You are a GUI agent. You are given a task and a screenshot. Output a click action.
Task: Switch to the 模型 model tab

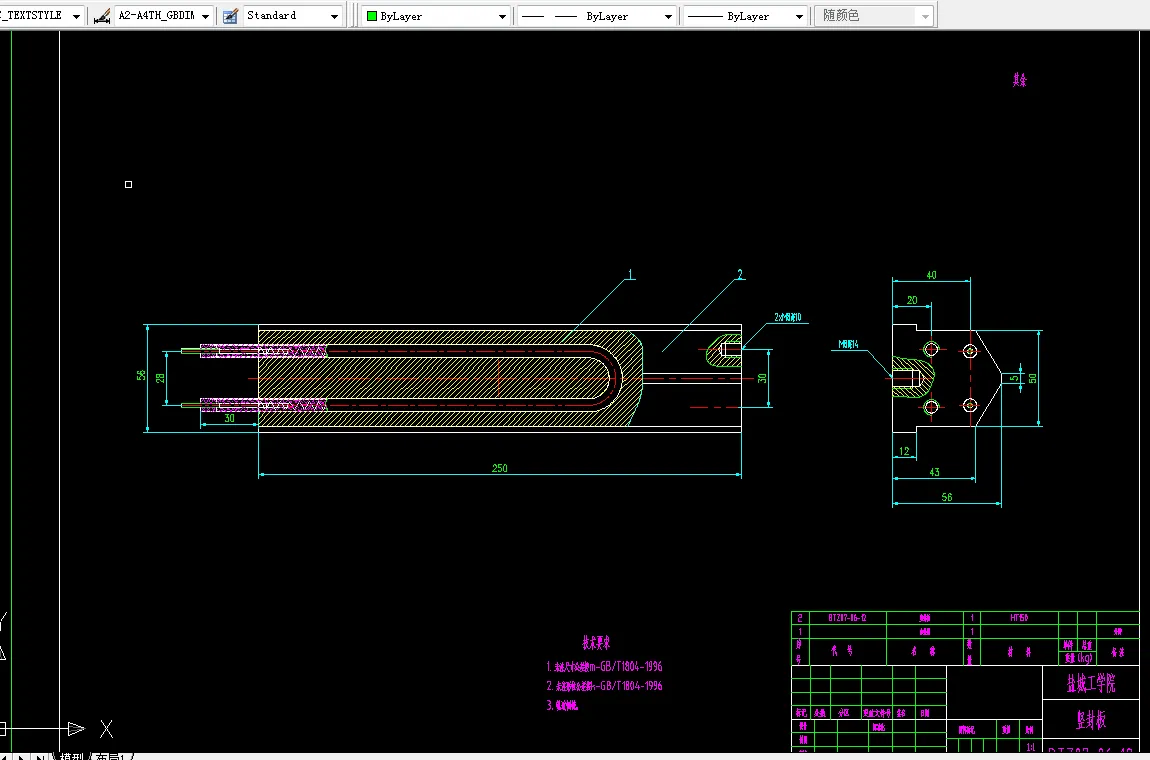tap(72, 756)
